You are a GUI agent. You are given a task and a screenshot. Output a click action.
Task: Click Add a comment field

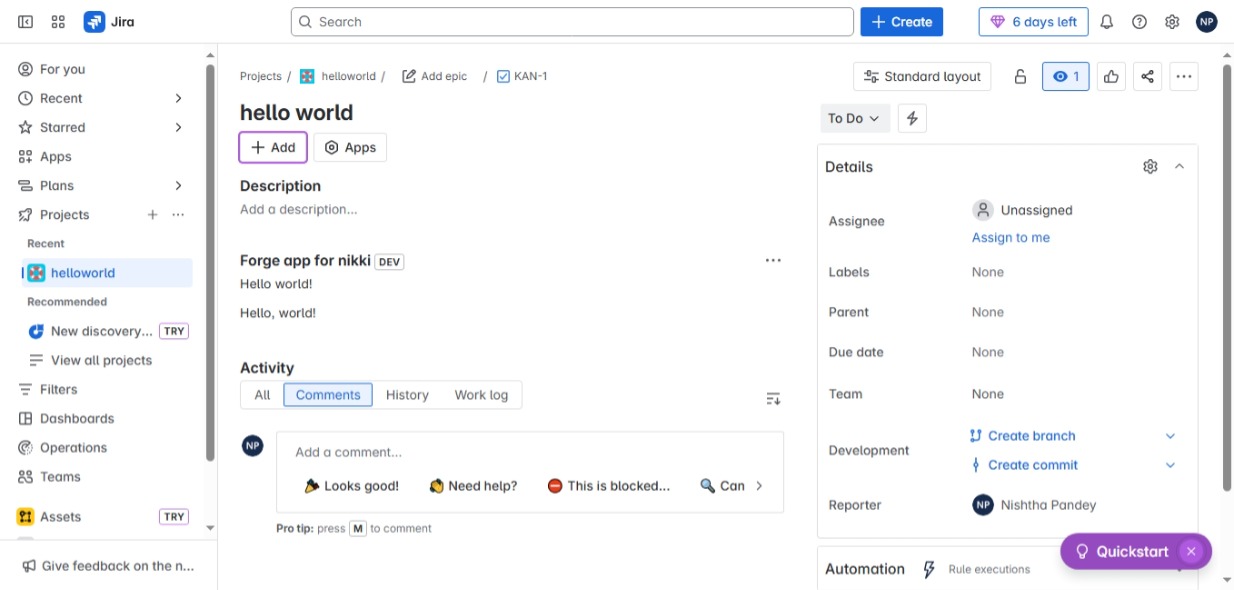pyautogui.click(x=530, y=452)
